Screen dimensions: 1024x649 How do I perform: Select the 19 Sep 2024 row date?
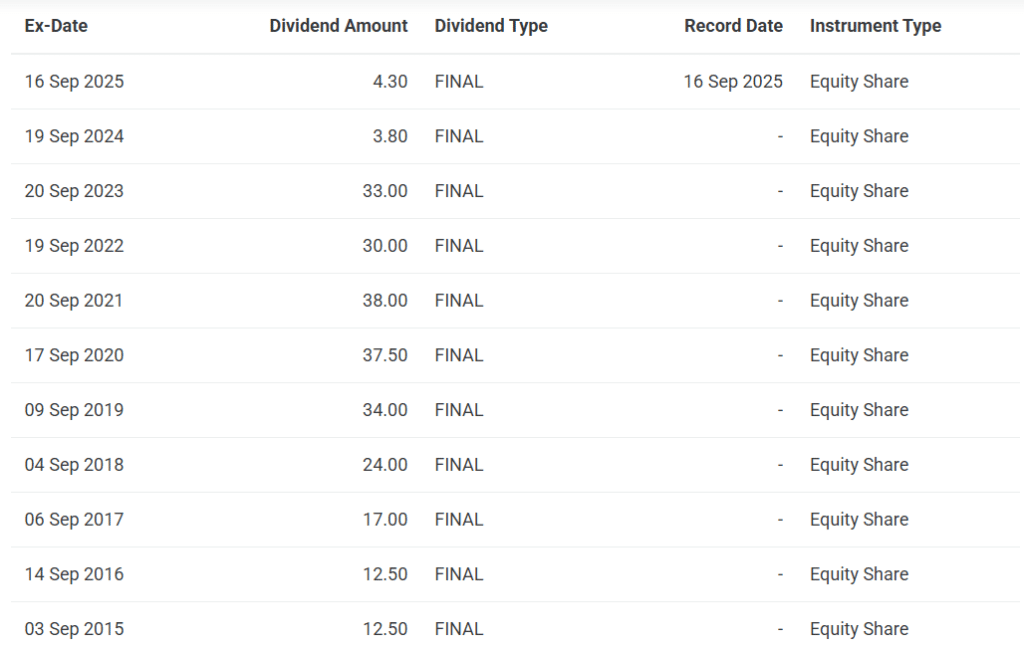(74, 136)
